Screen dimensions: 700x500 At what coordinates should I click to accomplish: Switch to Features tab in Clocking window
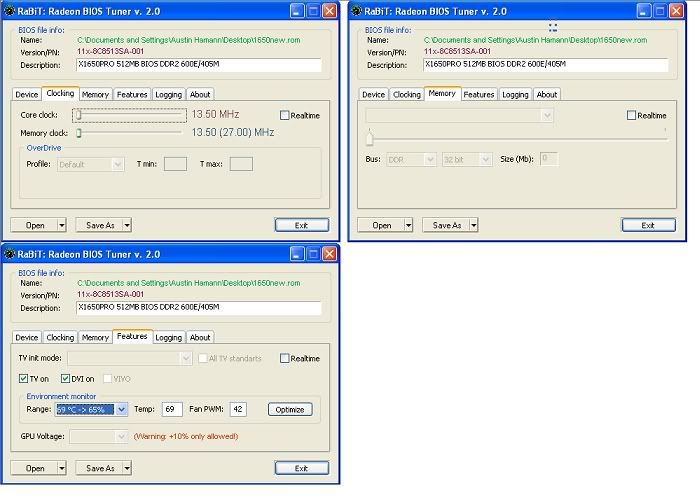[132, 95]
